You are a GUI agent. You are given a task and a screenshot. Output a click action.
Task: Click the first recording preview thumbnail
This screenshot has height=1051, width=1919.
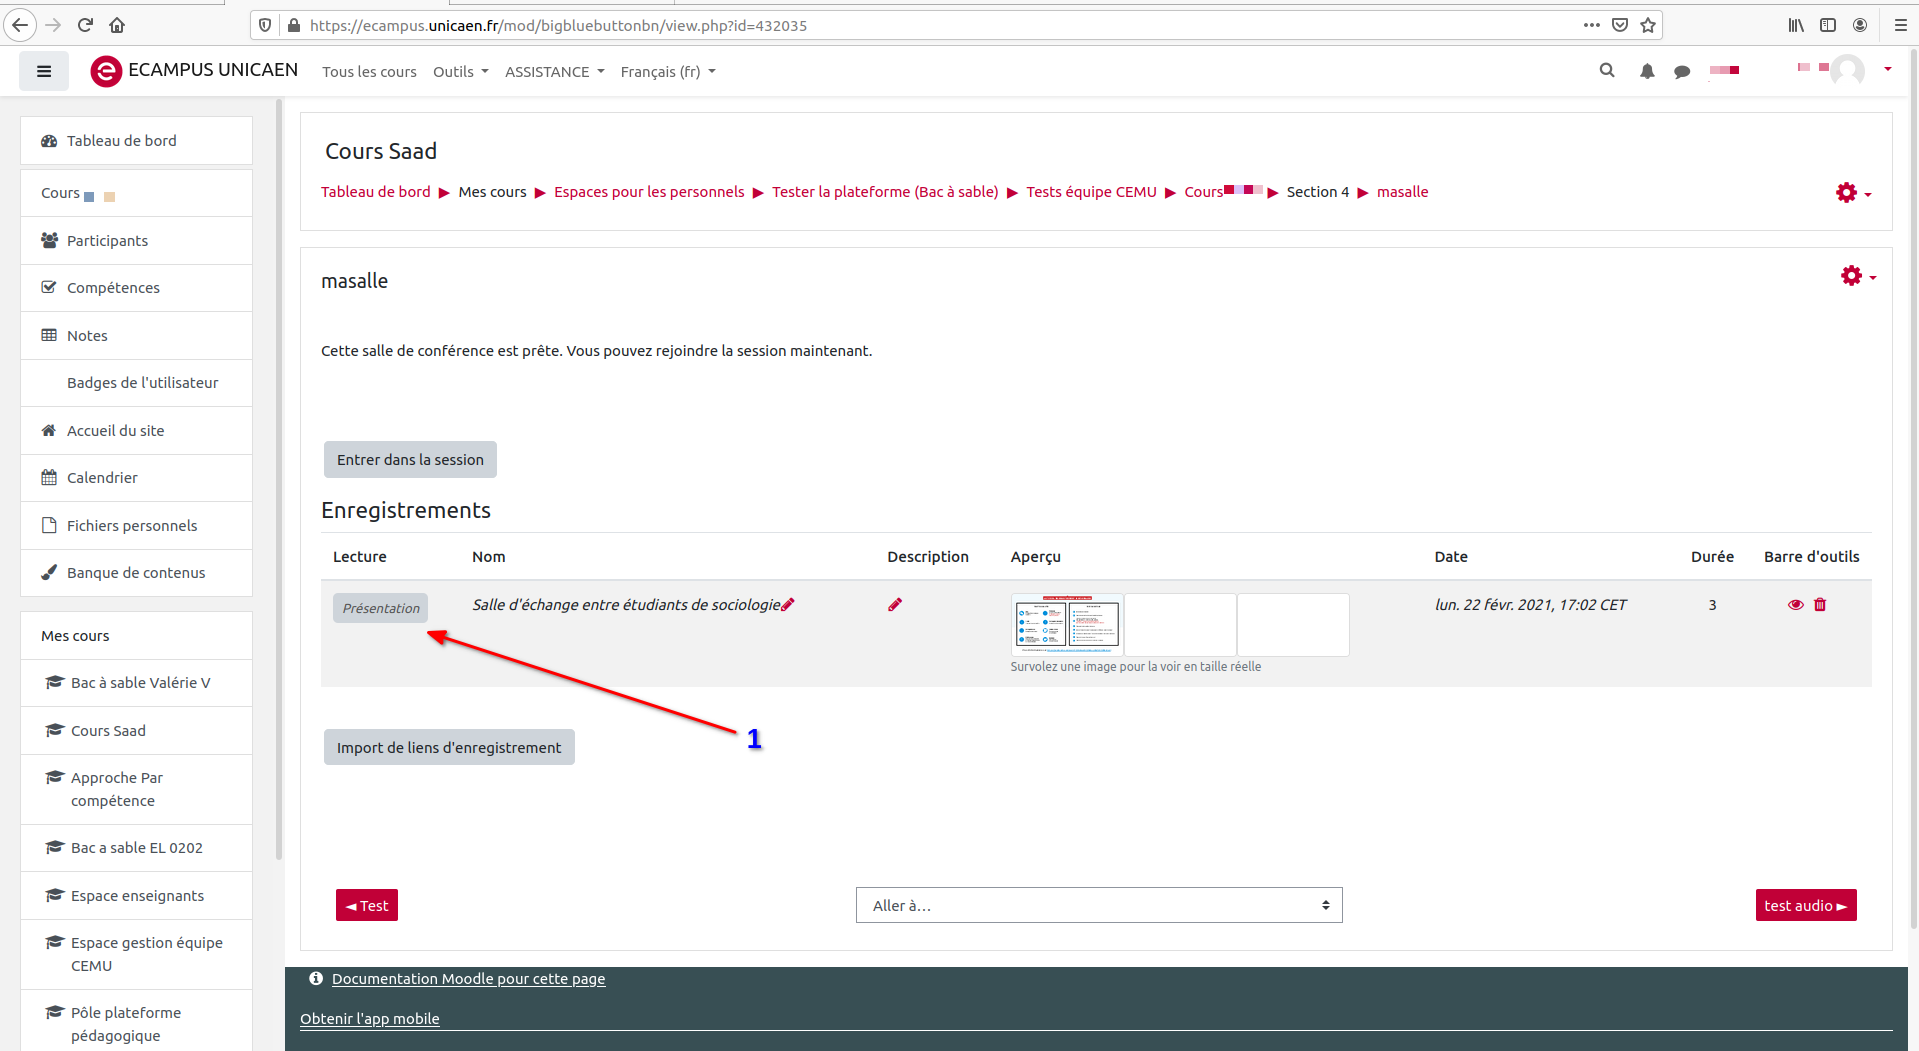click(x=1066, y=624)
